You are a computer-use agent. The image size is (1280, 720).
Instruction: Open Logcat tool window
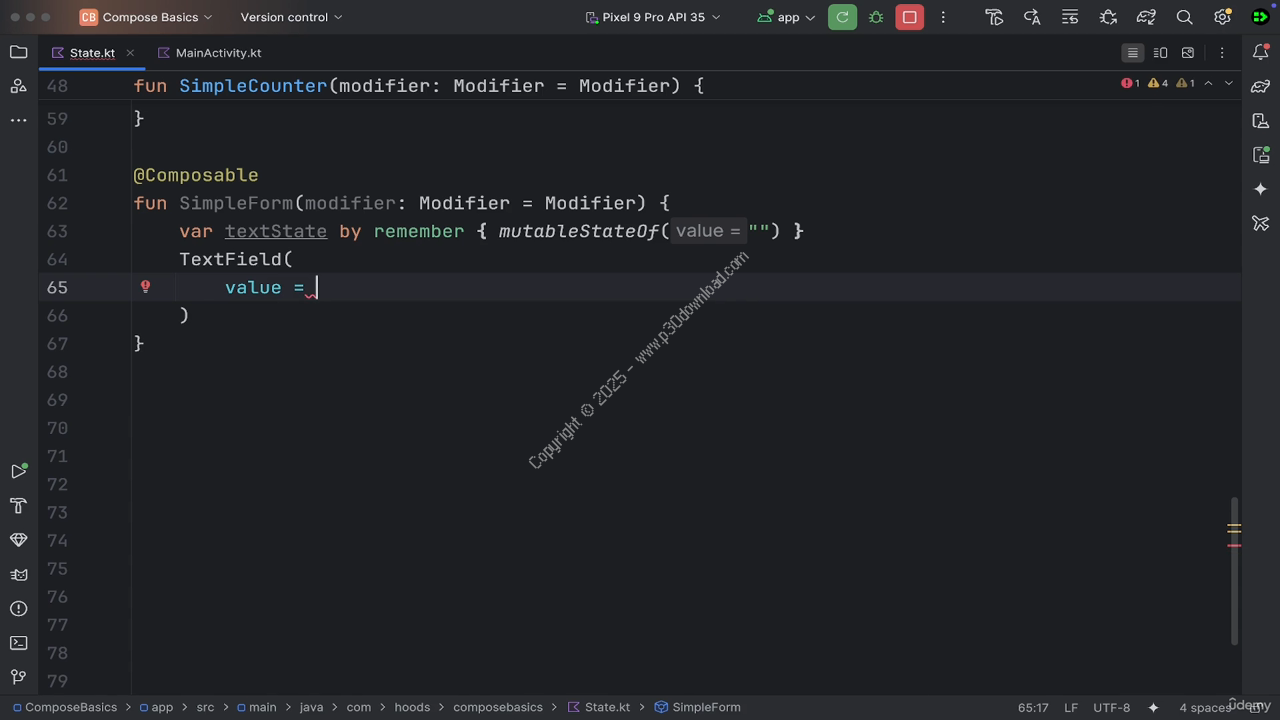coord(18,575)
